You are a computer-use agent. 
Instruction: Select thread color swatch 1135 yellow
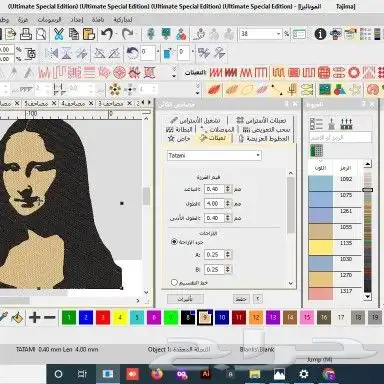[321, 247]
